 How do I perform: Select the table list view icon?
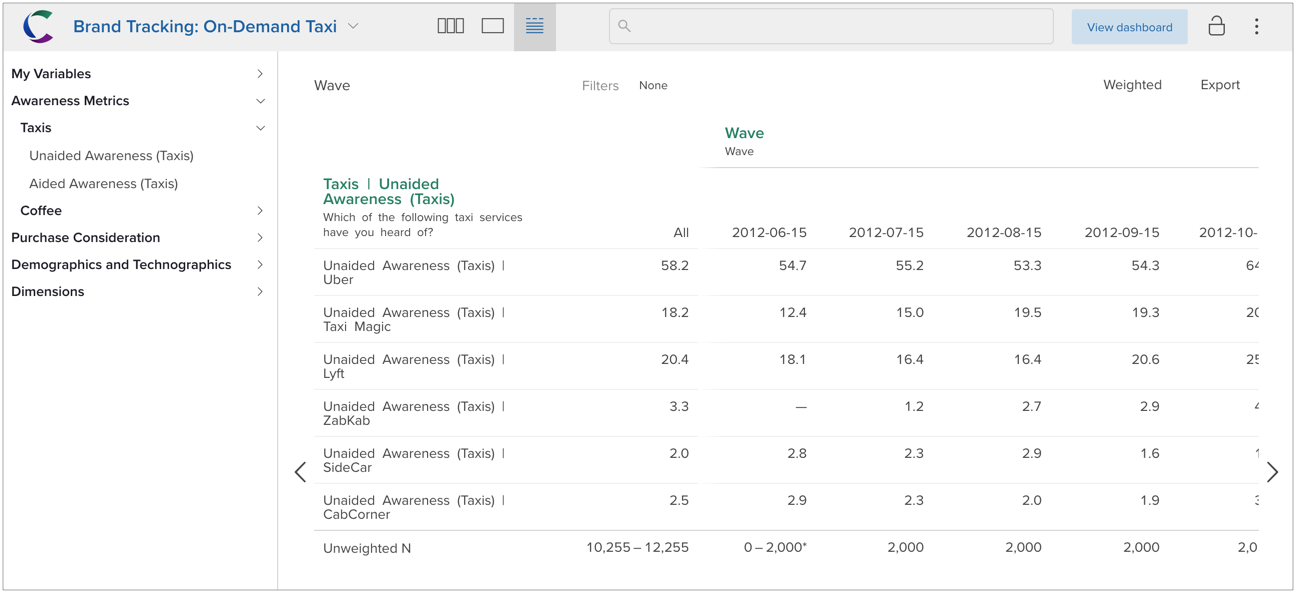pyautogui.click(x=535, y=26)
